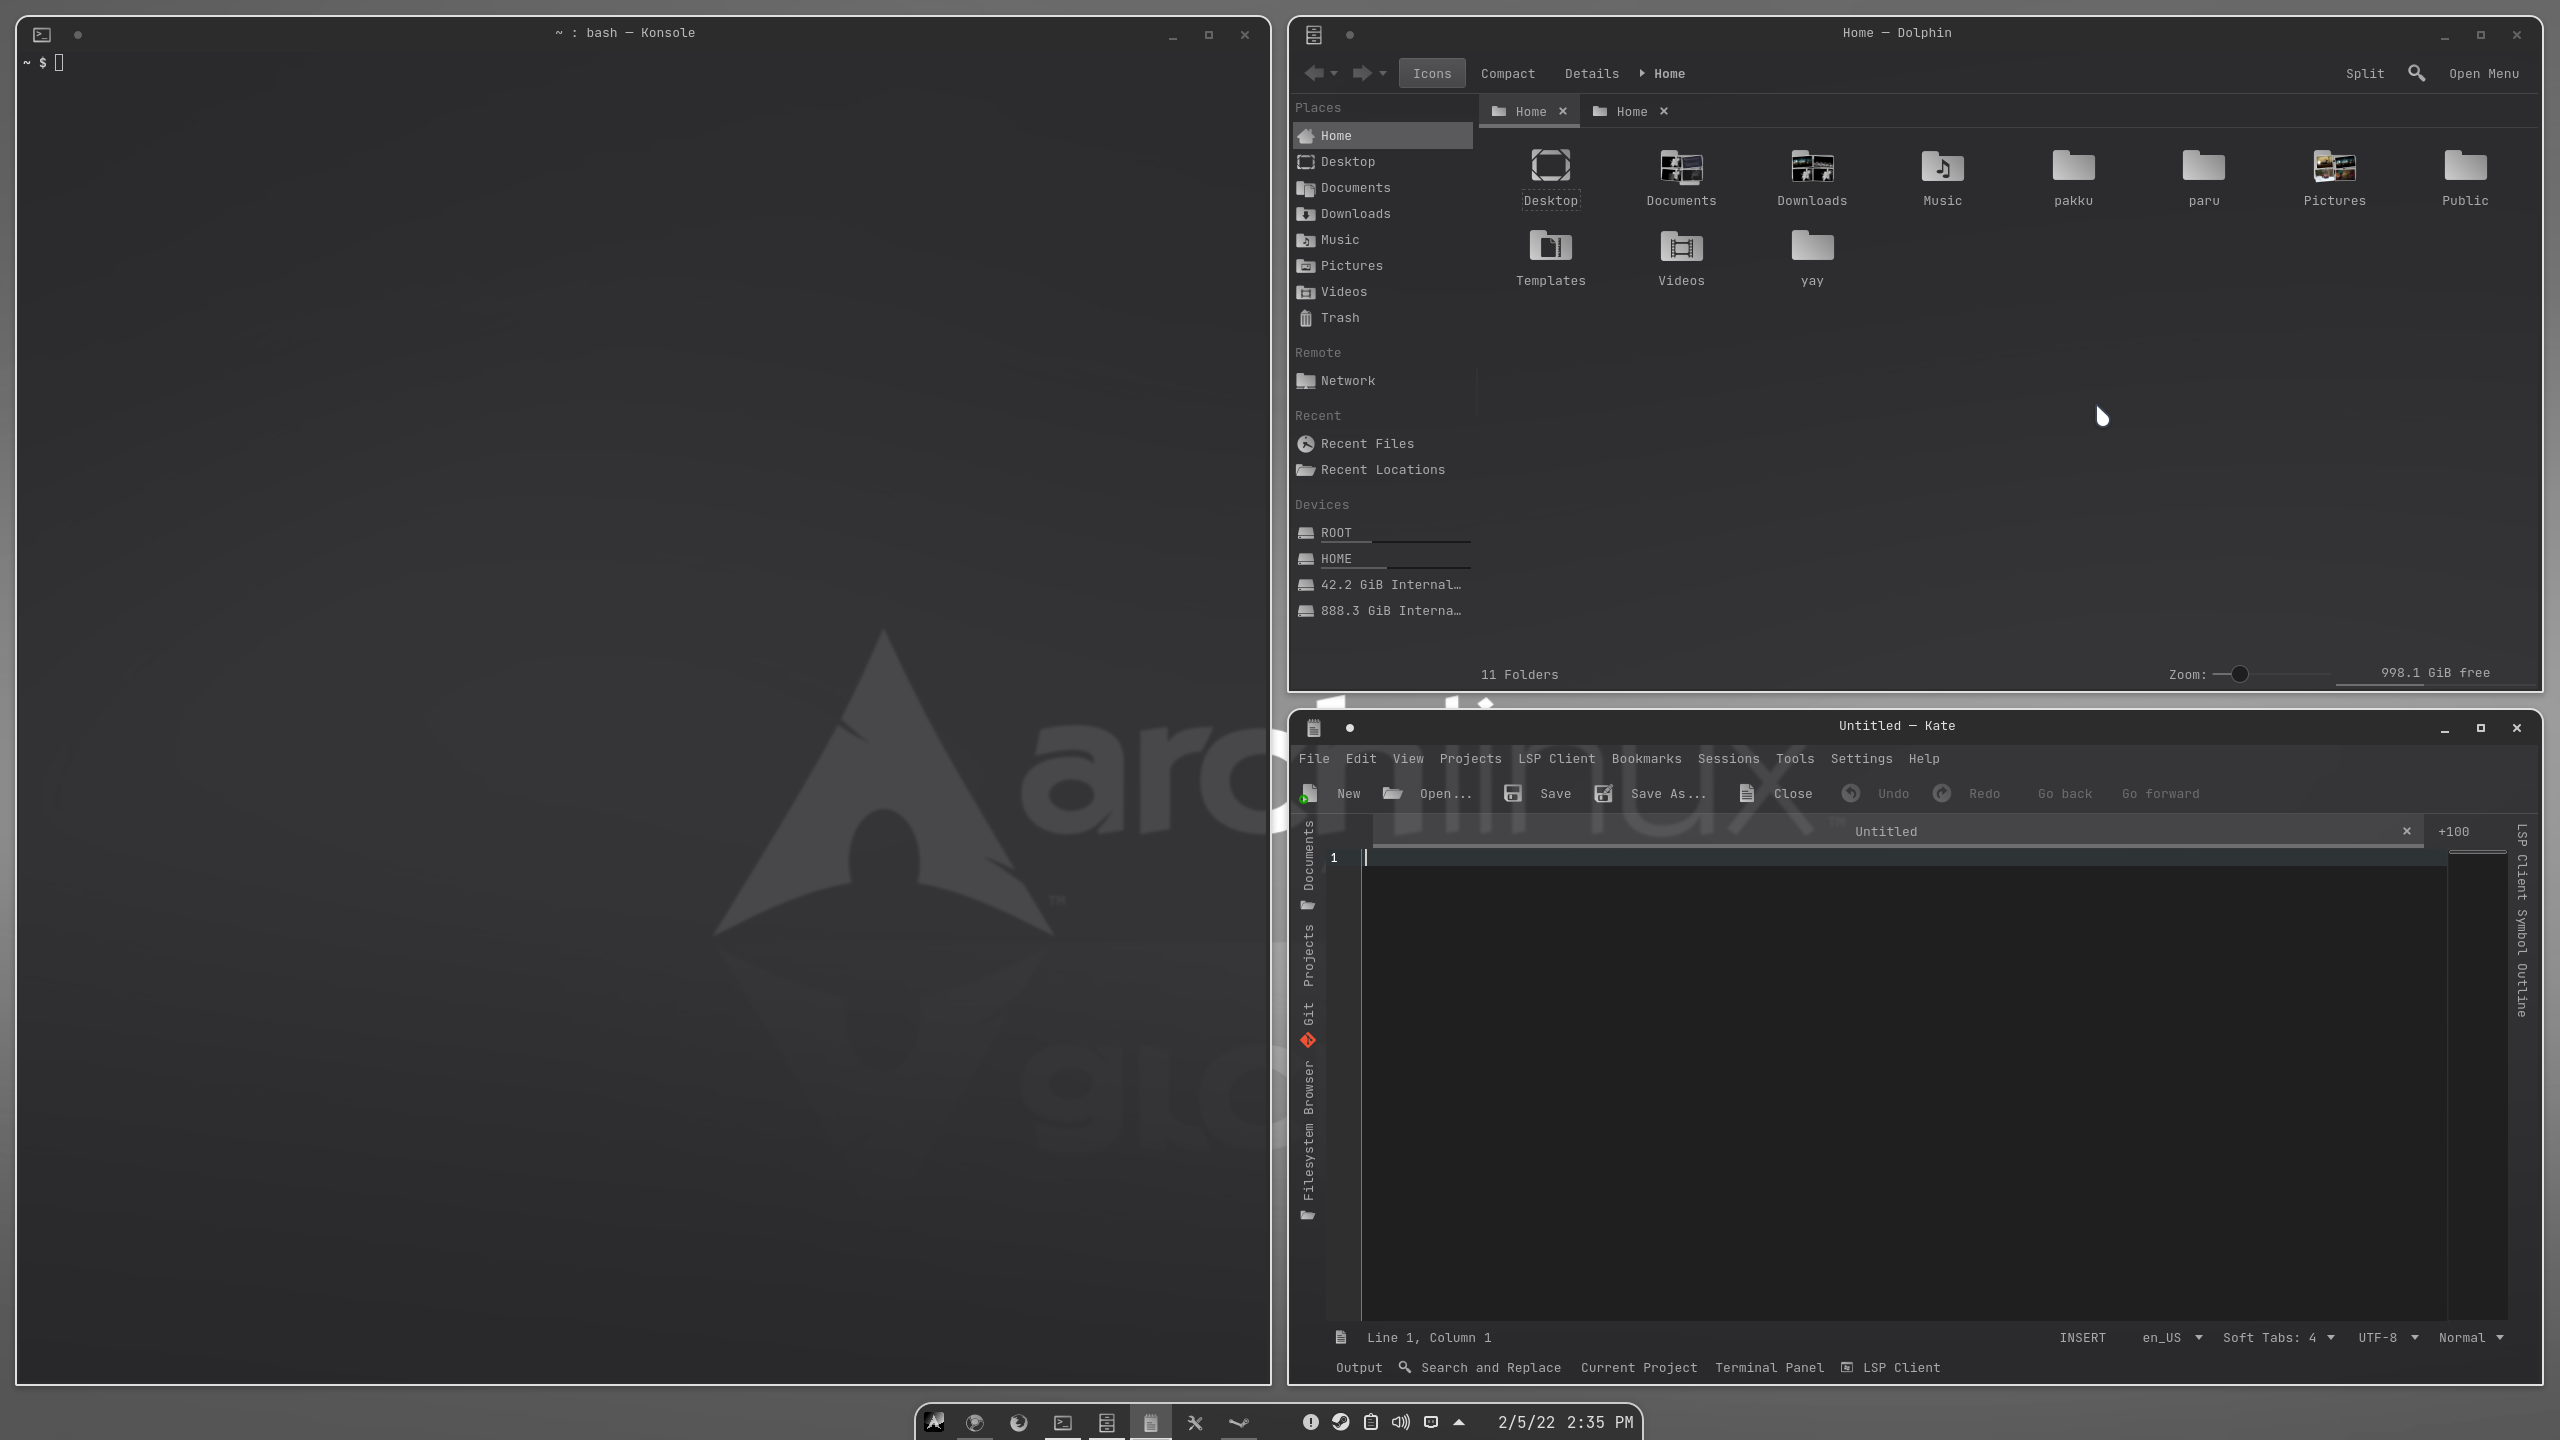The height and width of the screenshot is (1440, 2560).
Task: Toggle the Projects side panel in Kate
Action: pyautogui.click(x=1308, y=955)
